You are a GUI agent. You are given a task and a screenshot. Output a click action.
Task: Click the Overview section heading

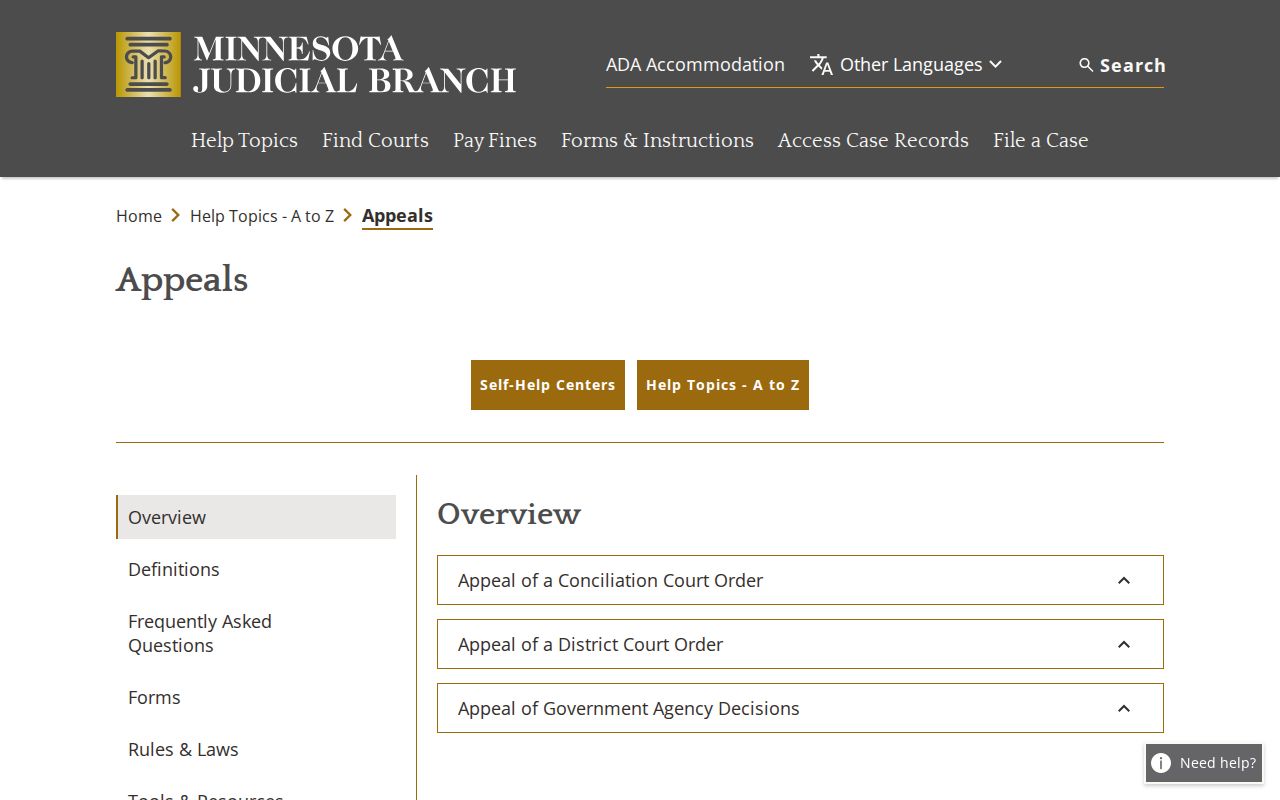(x=509, y=514)
